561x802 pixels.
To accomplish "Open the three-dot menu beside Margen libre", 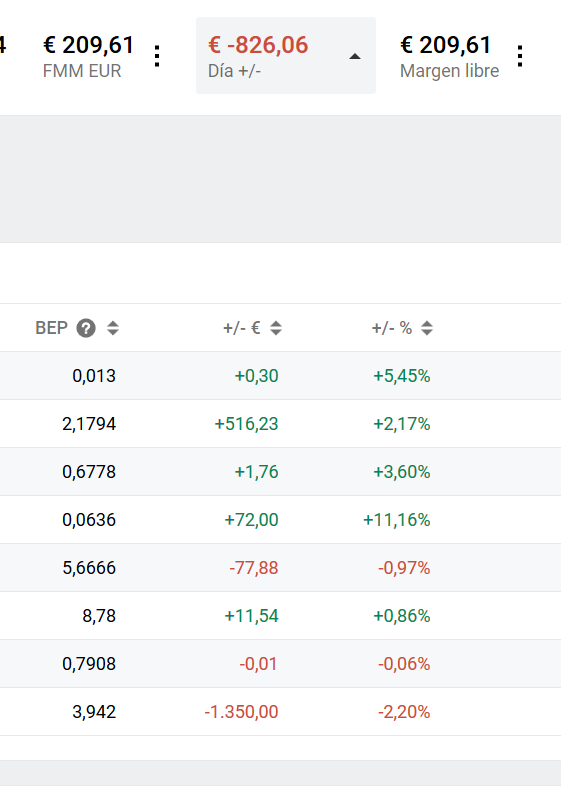I will [x=520, y=56].
